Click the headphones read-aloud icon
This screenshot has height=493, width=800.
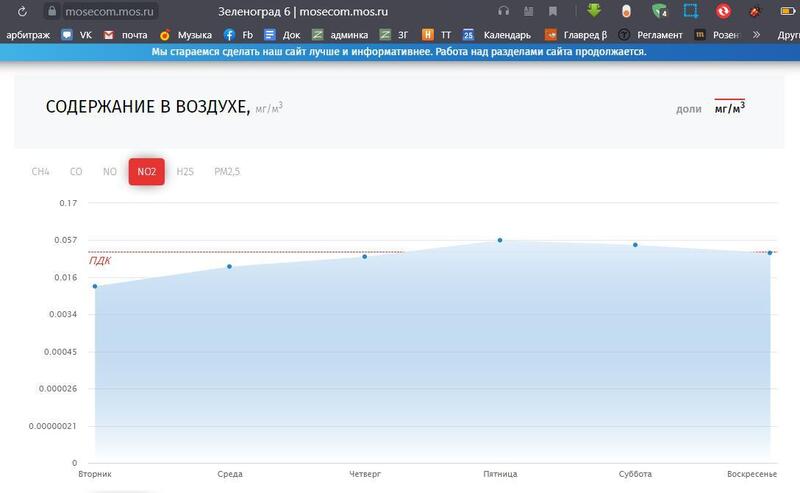tap(503, 11)
